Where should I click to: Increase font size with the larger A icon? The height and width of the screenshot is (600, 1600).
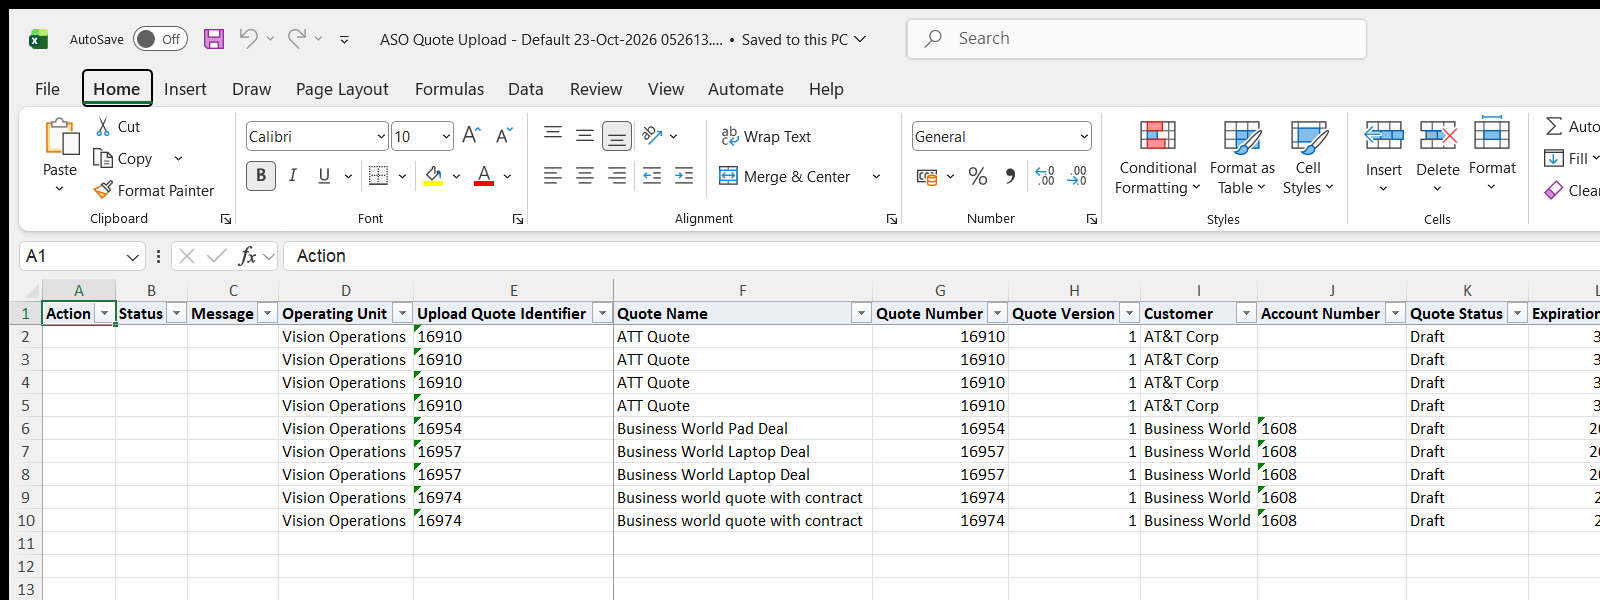472,135
